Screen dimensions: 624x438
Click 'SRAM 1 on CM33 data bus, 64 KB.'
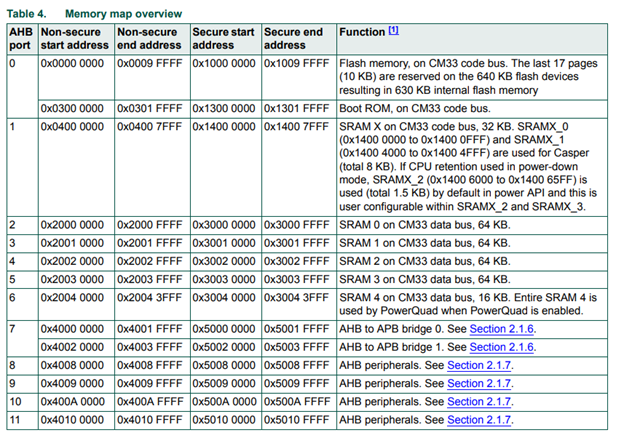coord(425,243)
